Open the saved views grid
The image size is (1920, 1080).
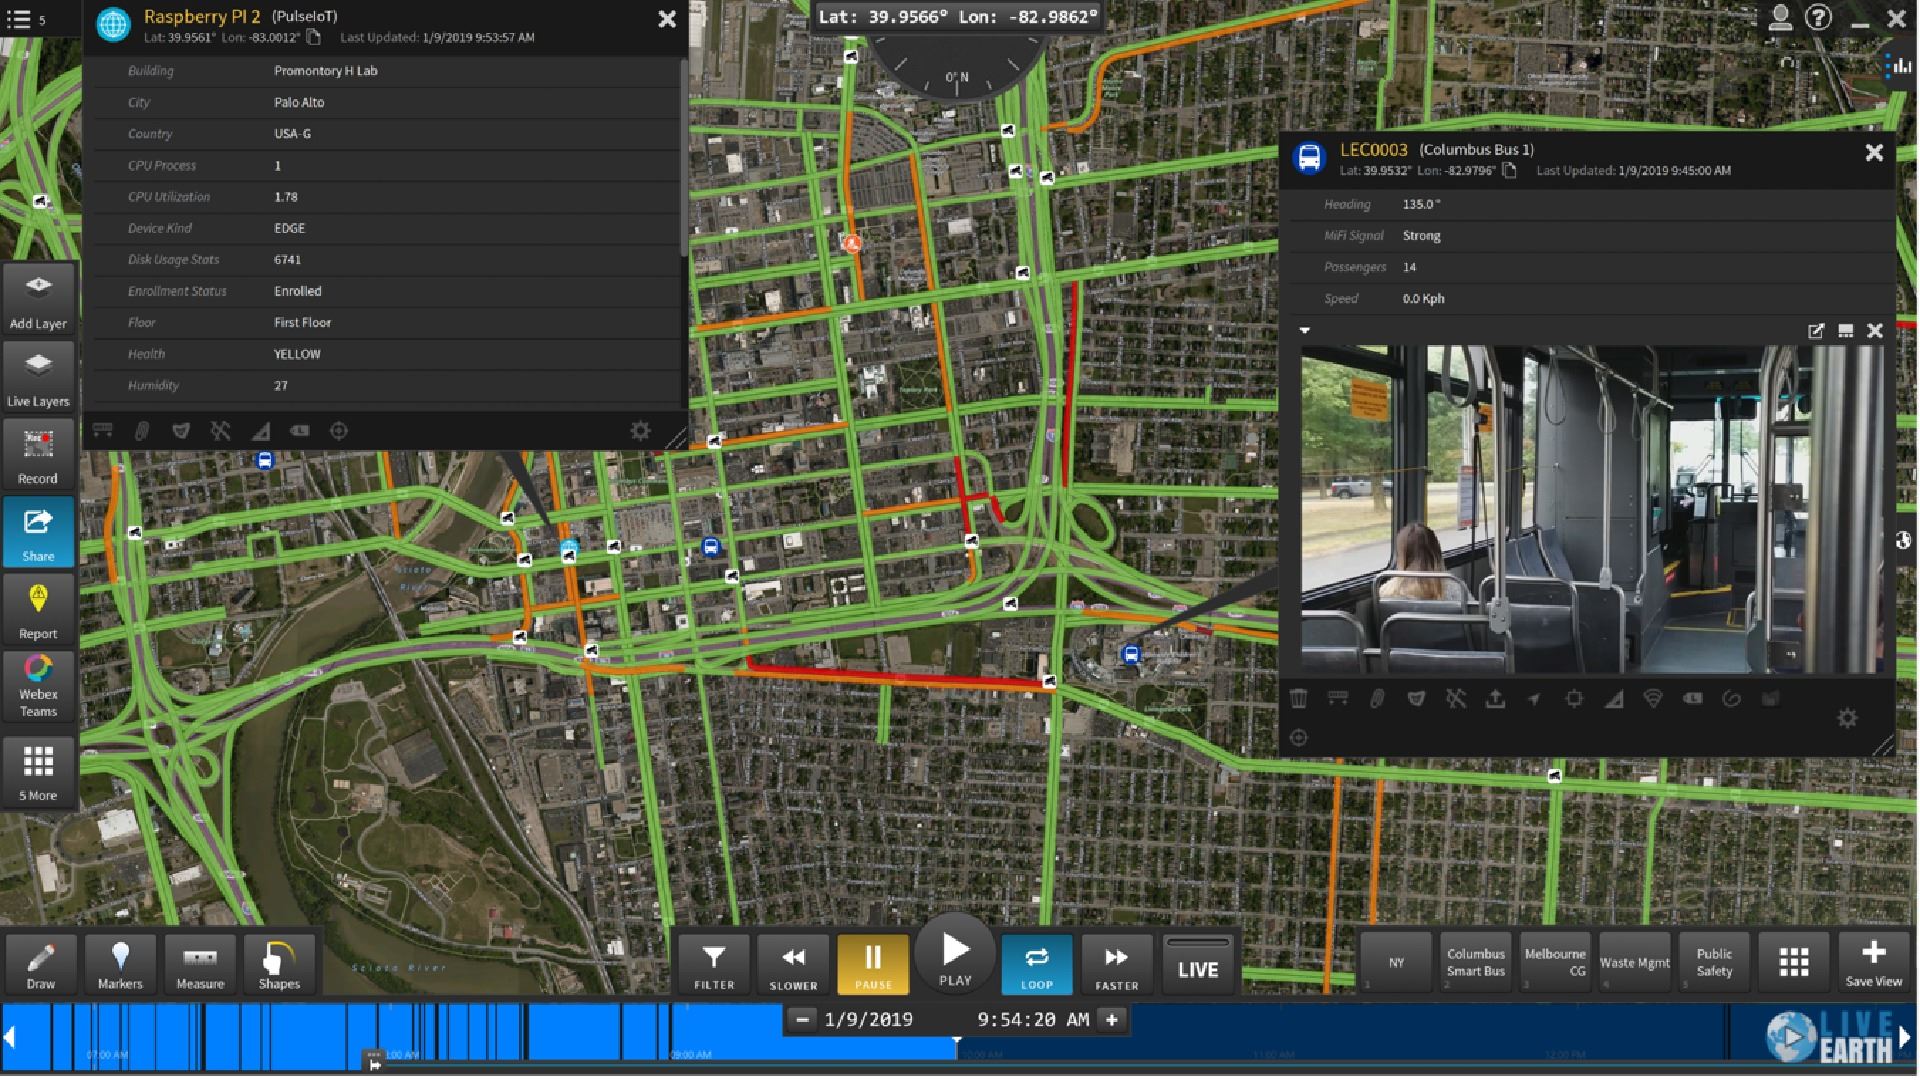pos(1794,962)
